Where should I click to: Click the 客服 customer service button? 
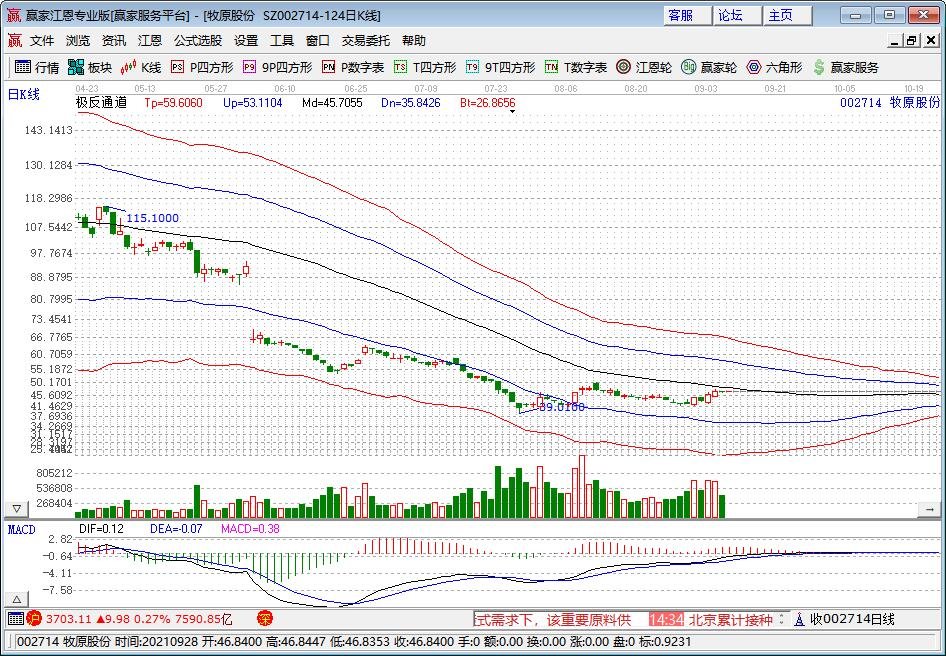(681, 15)
